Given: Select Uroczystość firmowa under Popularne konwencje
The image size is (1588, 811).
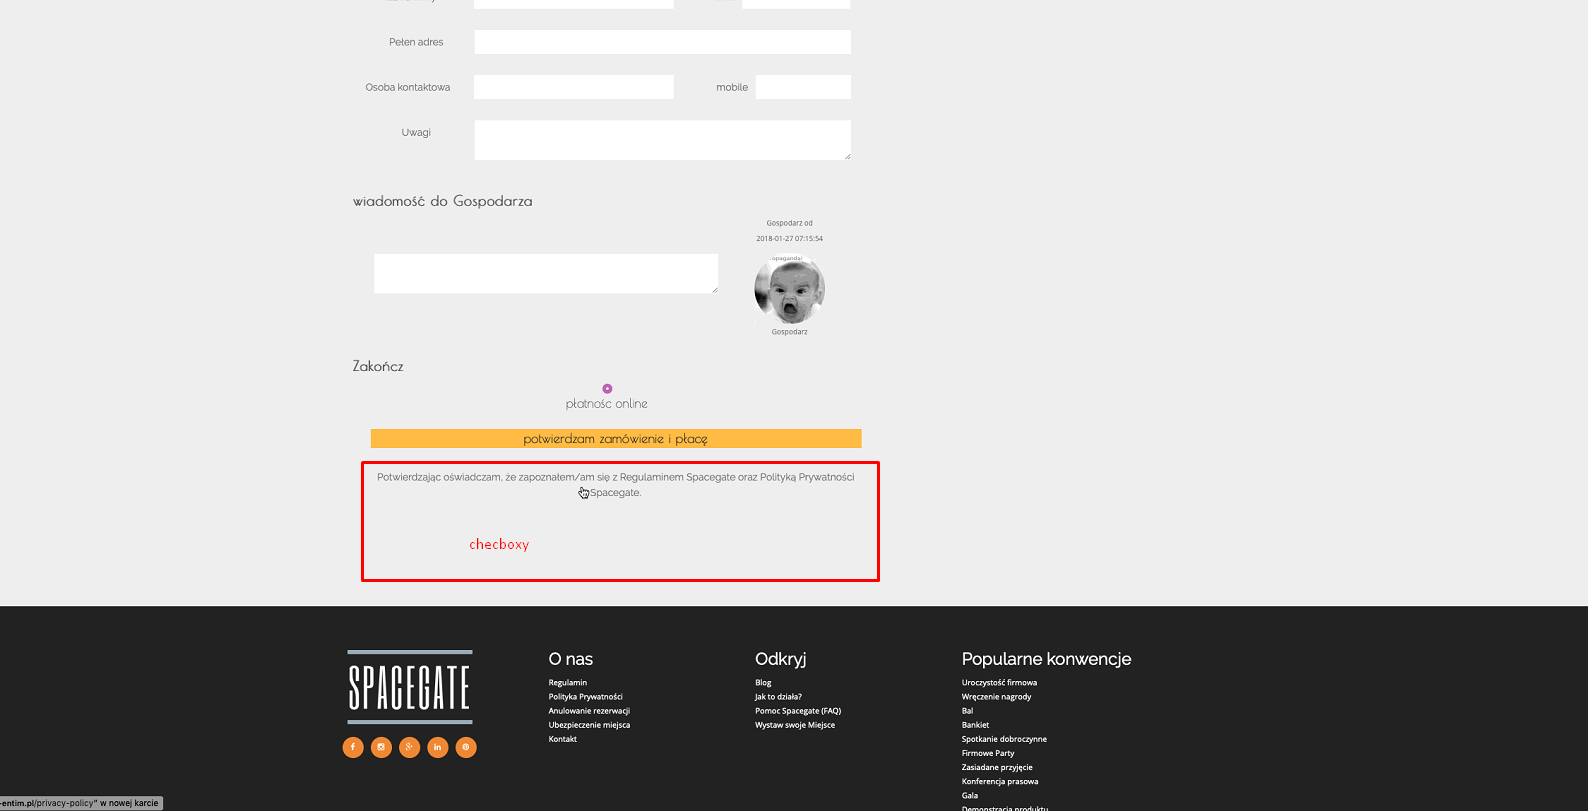Looking at the screenshot, I should coord(999,683).
